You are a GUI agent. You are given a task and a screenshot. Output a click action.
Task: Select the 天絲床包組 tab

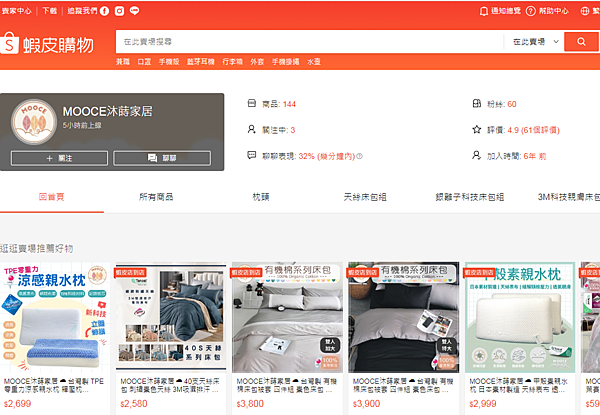point(365,197)
